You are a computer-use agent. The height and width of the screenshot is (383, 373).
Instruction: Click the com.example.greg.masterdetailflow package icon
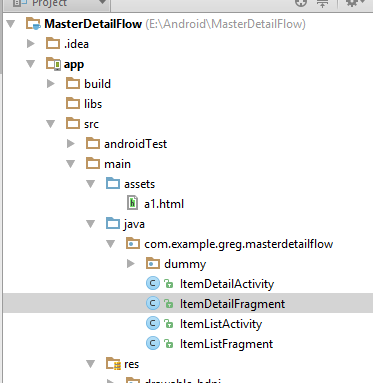(133, 244)
